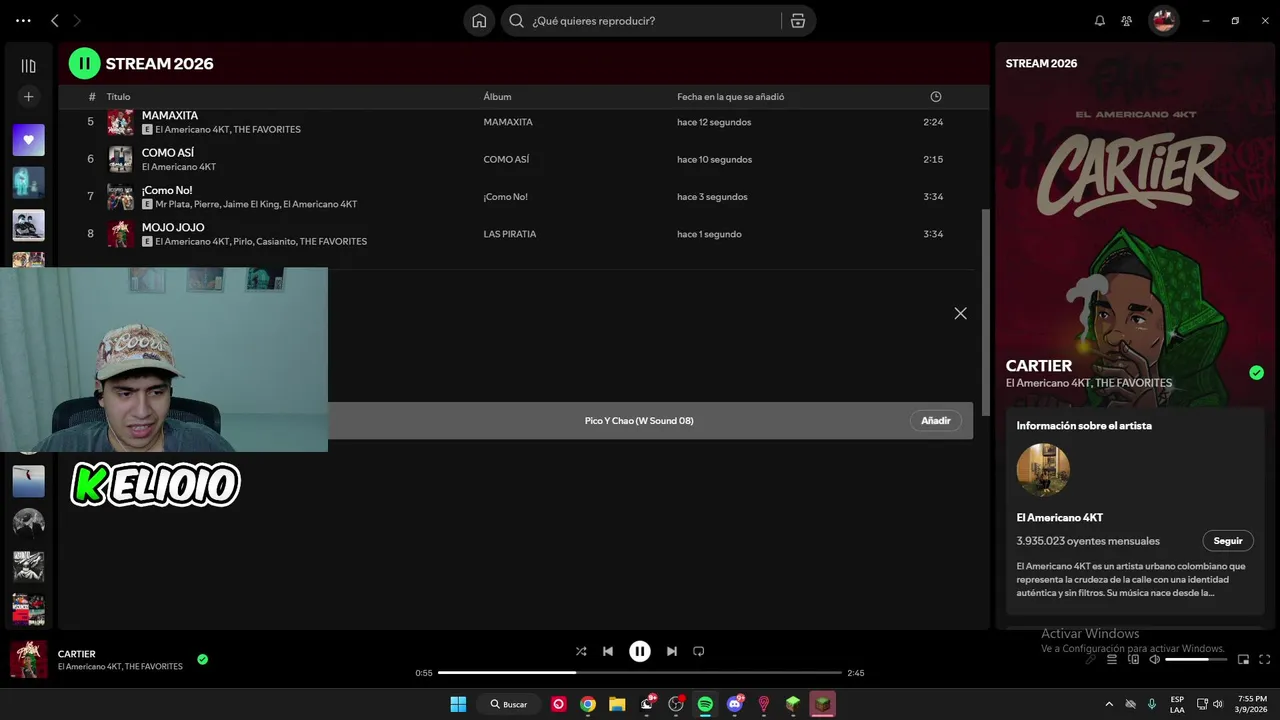
Task: Open OBS Studio from taskbar
Action: click(x=676, y=704)
